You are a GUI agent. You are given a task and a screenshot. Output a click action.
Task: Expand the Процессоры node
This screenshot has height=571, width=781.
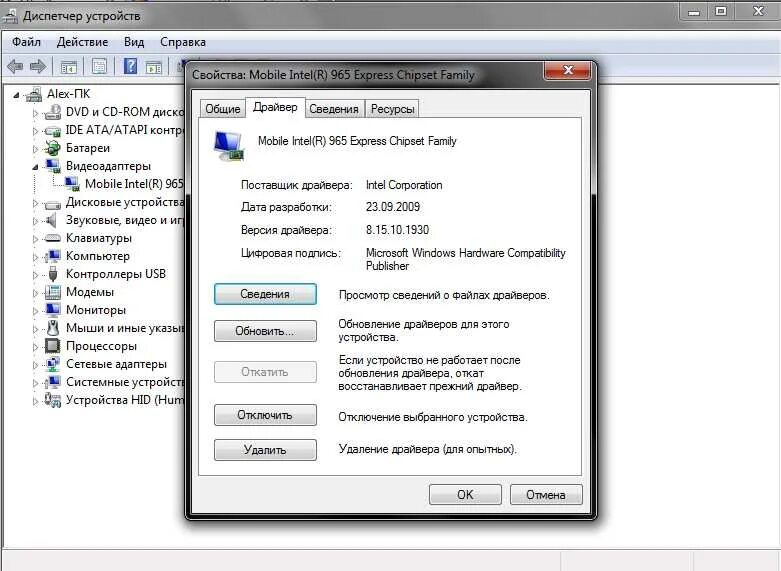(x=35, y=347)
